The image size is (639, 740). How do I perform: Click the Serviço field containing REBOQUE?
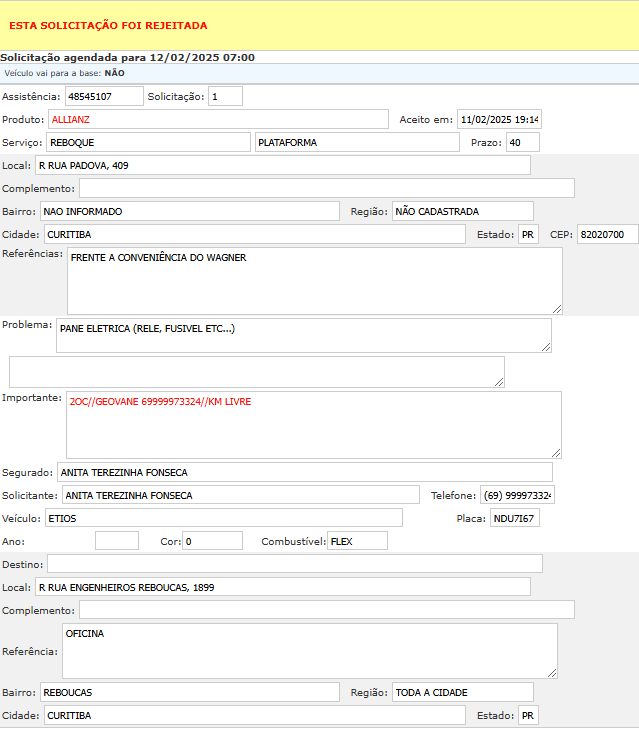click(148, 142)
